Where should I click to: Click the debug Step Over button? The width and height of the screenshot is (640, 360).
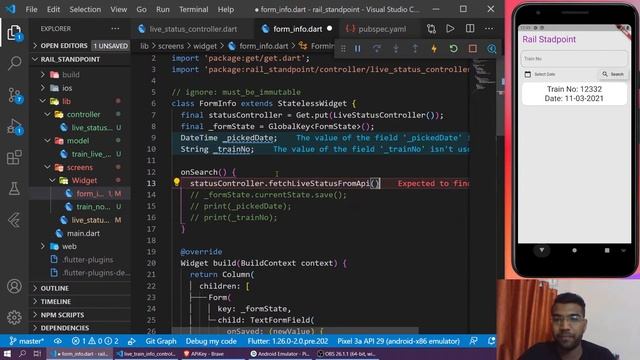377,49
